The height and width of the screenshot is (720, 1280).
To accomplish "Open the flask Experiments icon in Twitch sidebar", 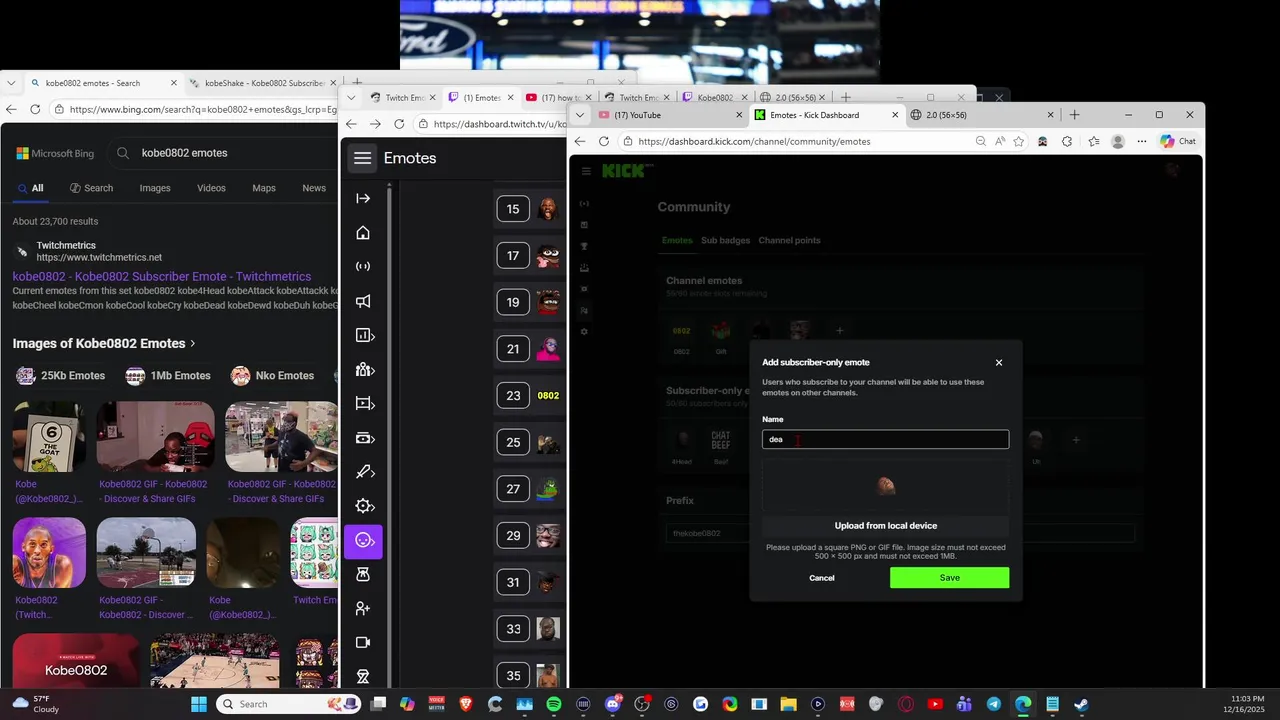I will (363, 574).
